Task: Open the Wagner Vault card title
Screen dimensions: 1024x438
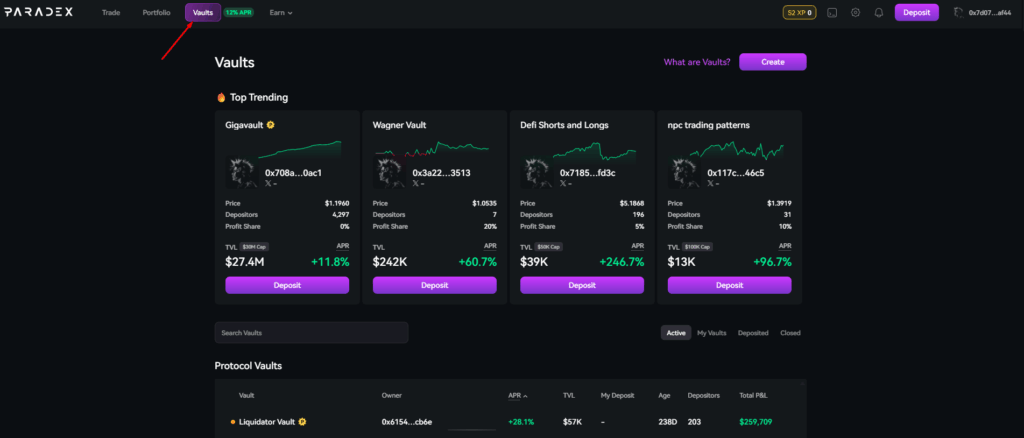Action: 400,125
